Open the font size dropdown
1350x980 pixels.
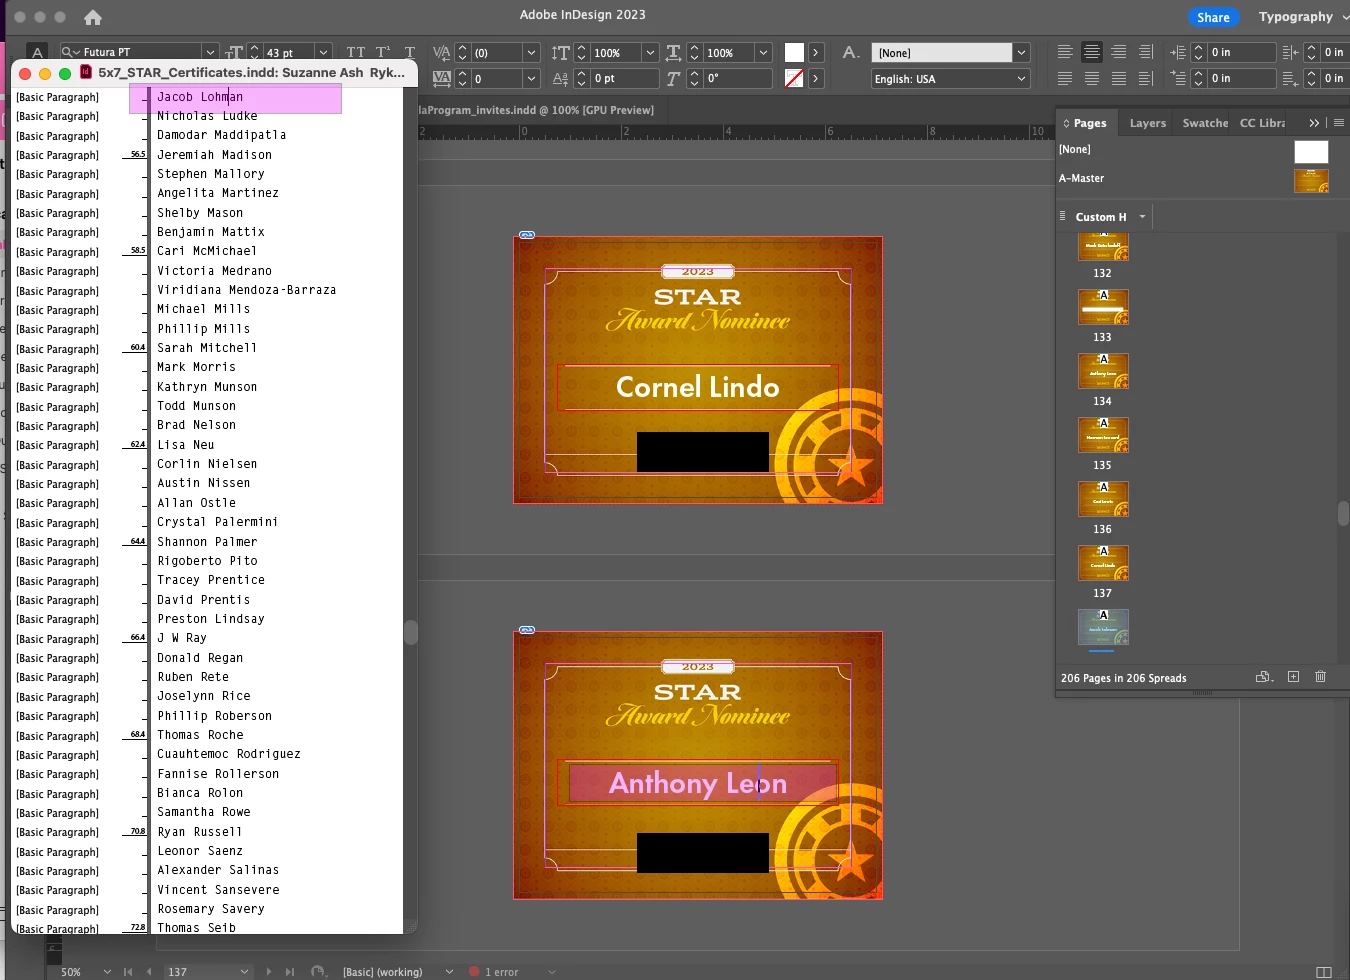click(x=323, y=52)
